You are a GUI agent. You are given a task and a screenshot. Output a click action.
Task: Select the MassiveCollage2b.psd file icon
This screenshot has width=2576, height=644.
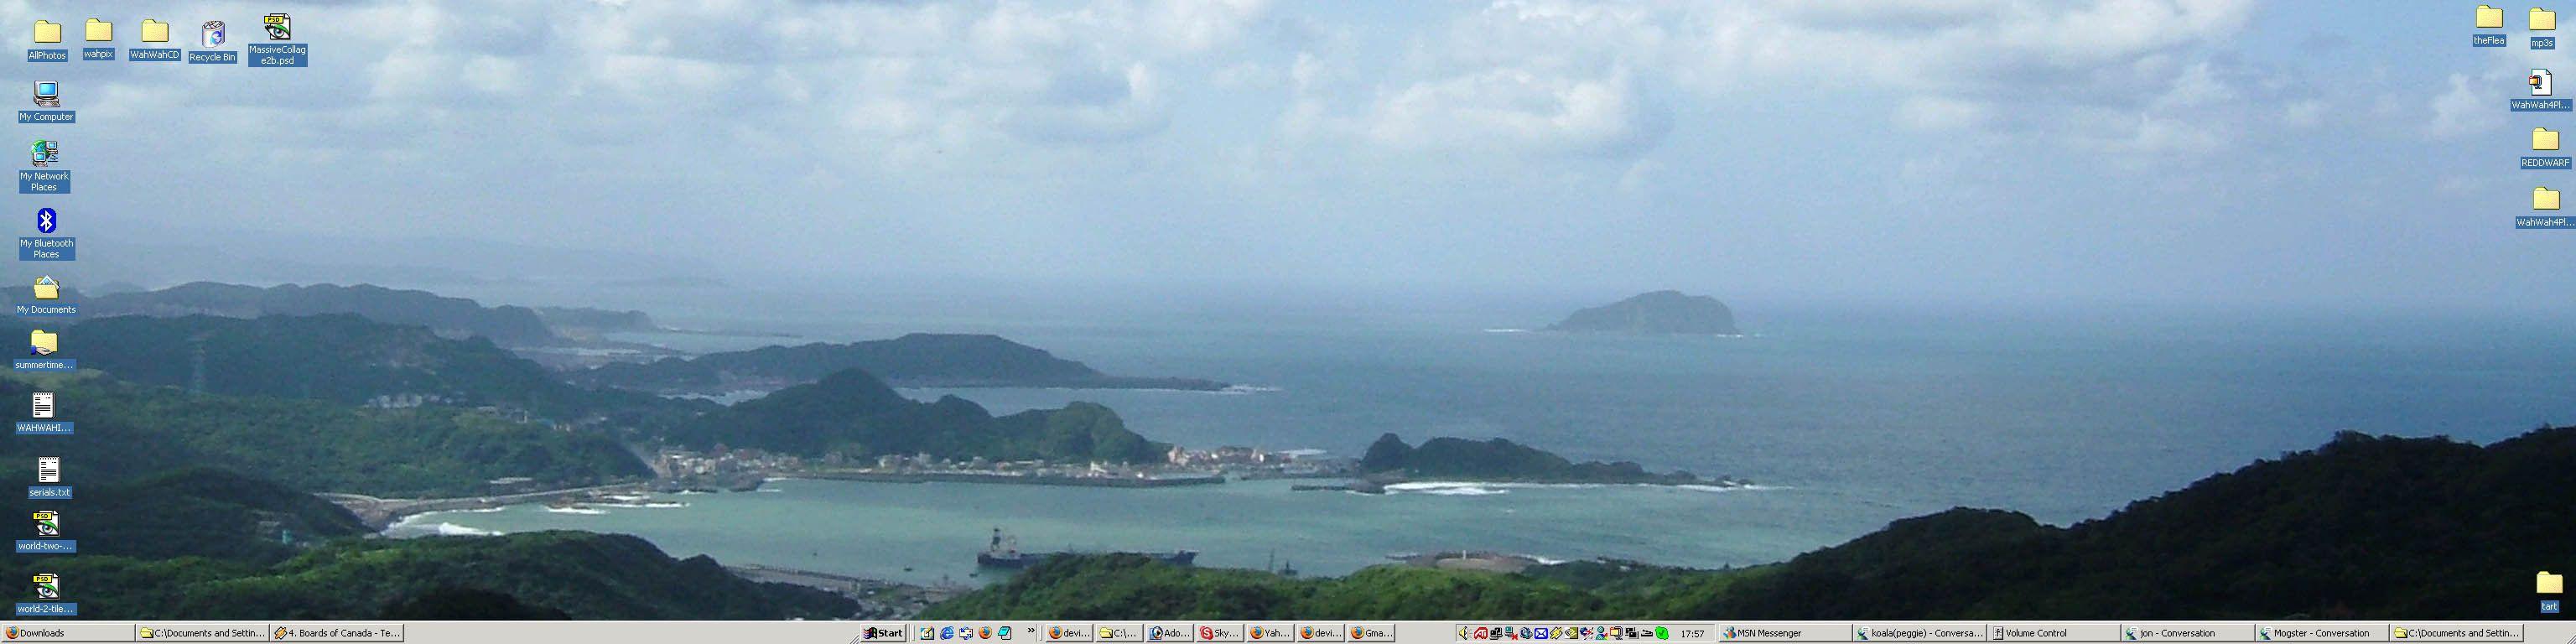click(277, 30)
